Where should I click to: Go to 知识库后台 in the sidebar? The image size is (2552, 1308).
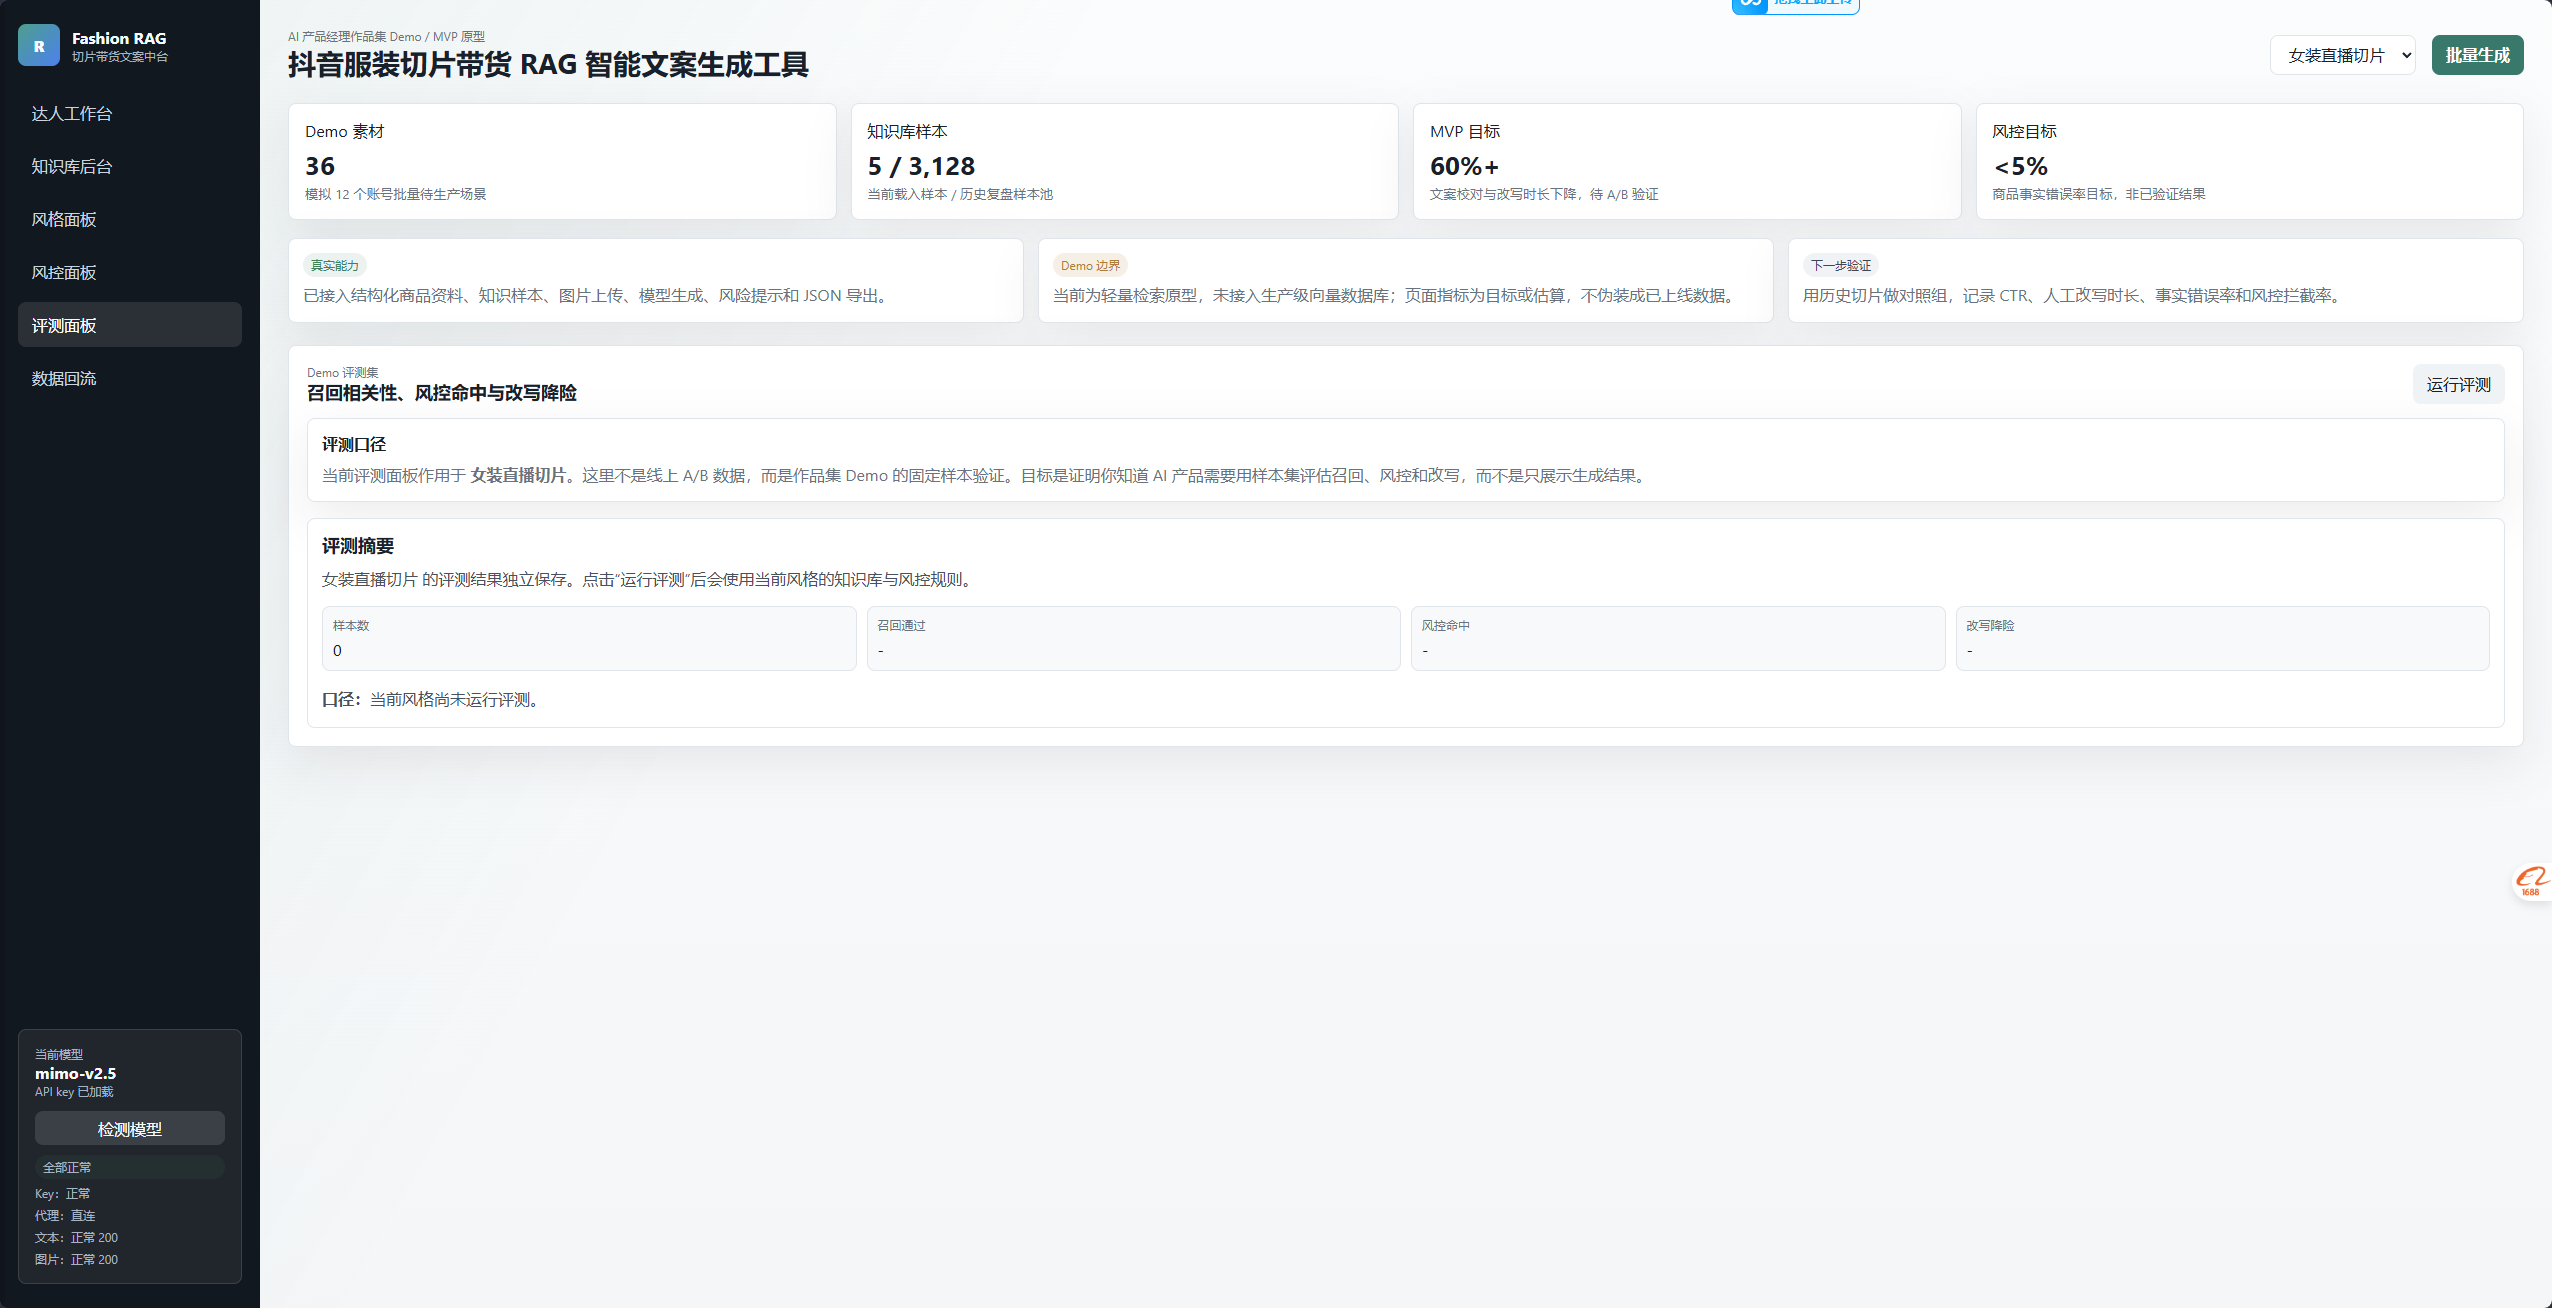pyautogui.click(x=130, y=166)
